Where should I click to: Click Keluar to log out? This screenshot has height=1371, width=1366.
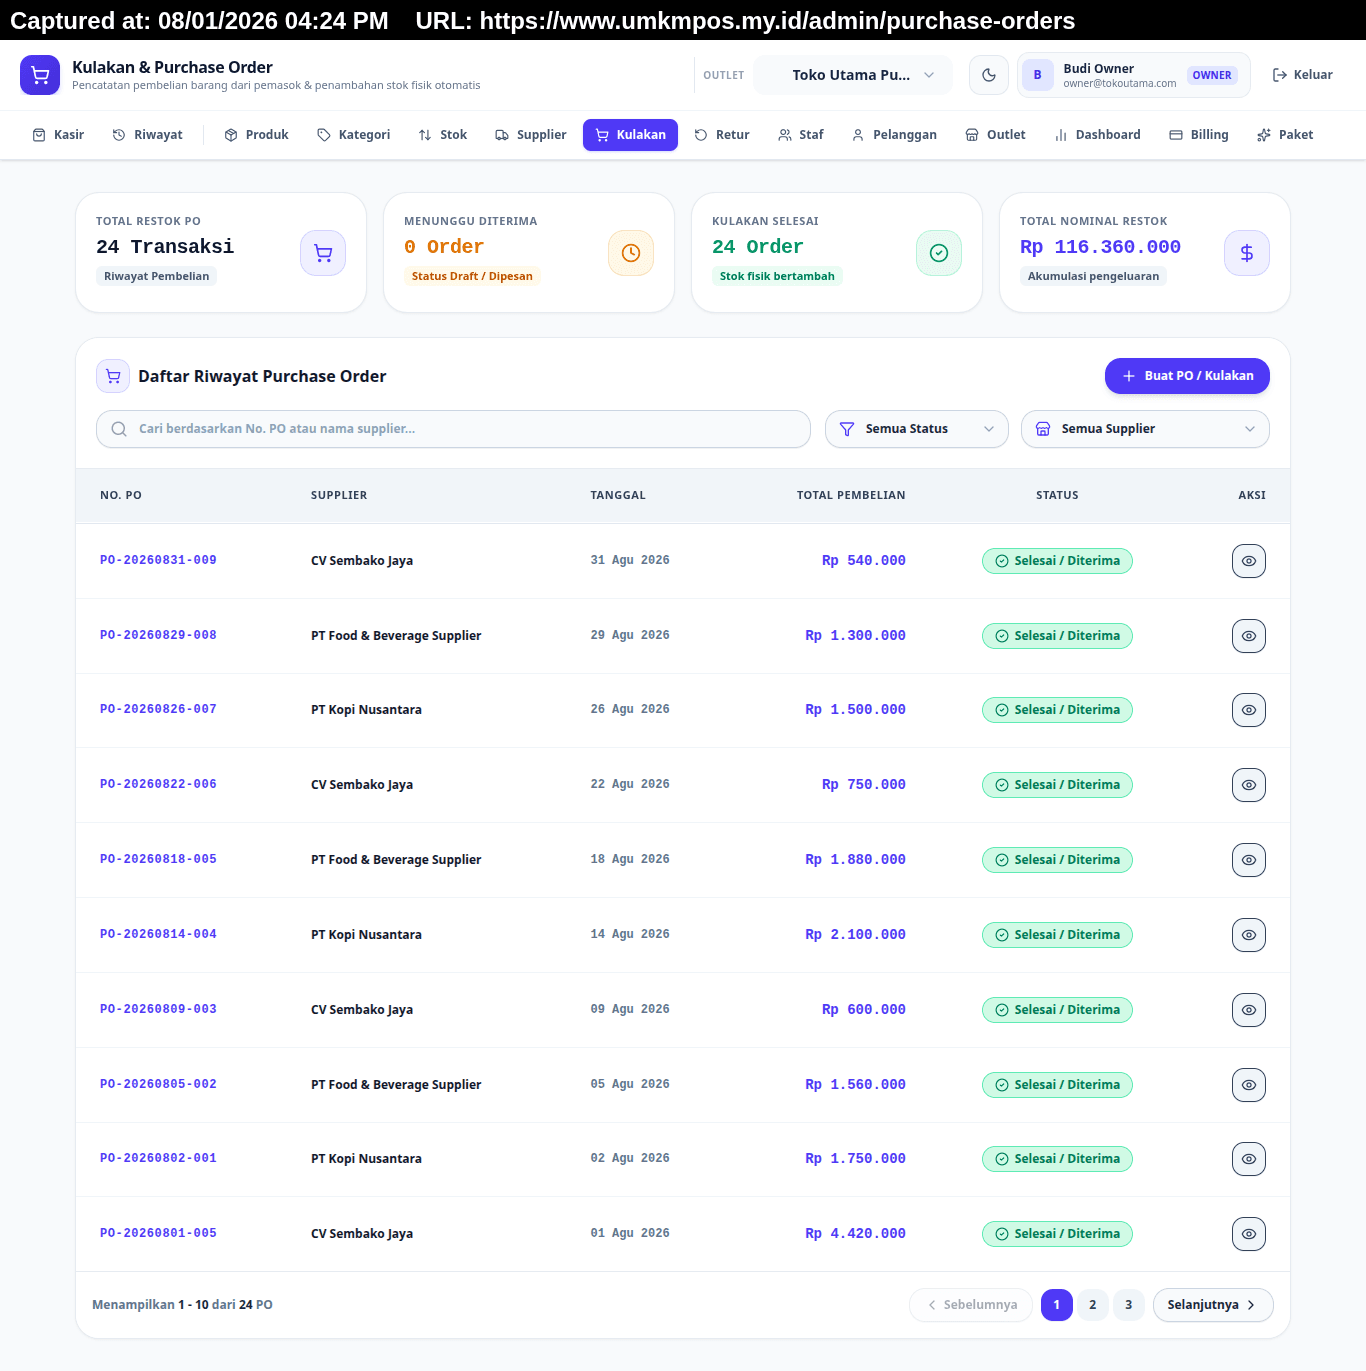pyautogui.click(x=1302, y=75)
